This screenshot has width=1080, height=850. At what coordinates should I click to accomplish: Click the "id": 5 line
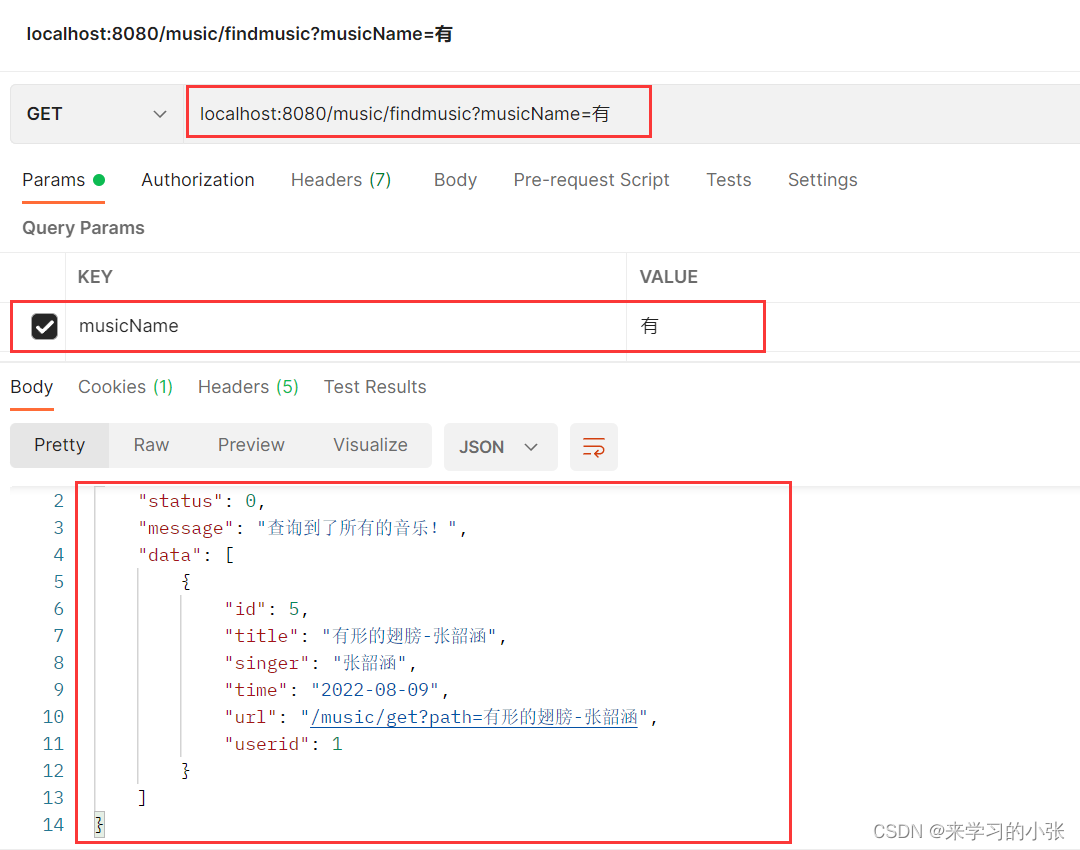click(266, 610)
